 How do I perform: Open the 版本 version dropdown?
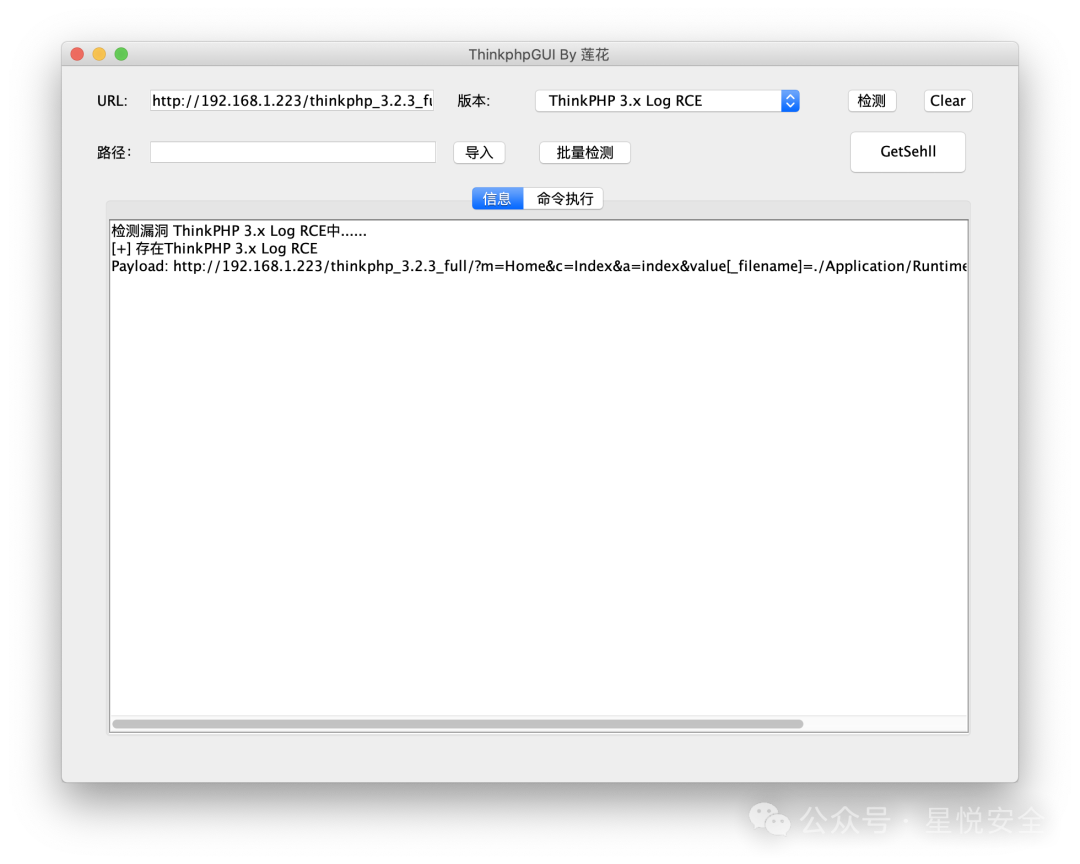667,101
